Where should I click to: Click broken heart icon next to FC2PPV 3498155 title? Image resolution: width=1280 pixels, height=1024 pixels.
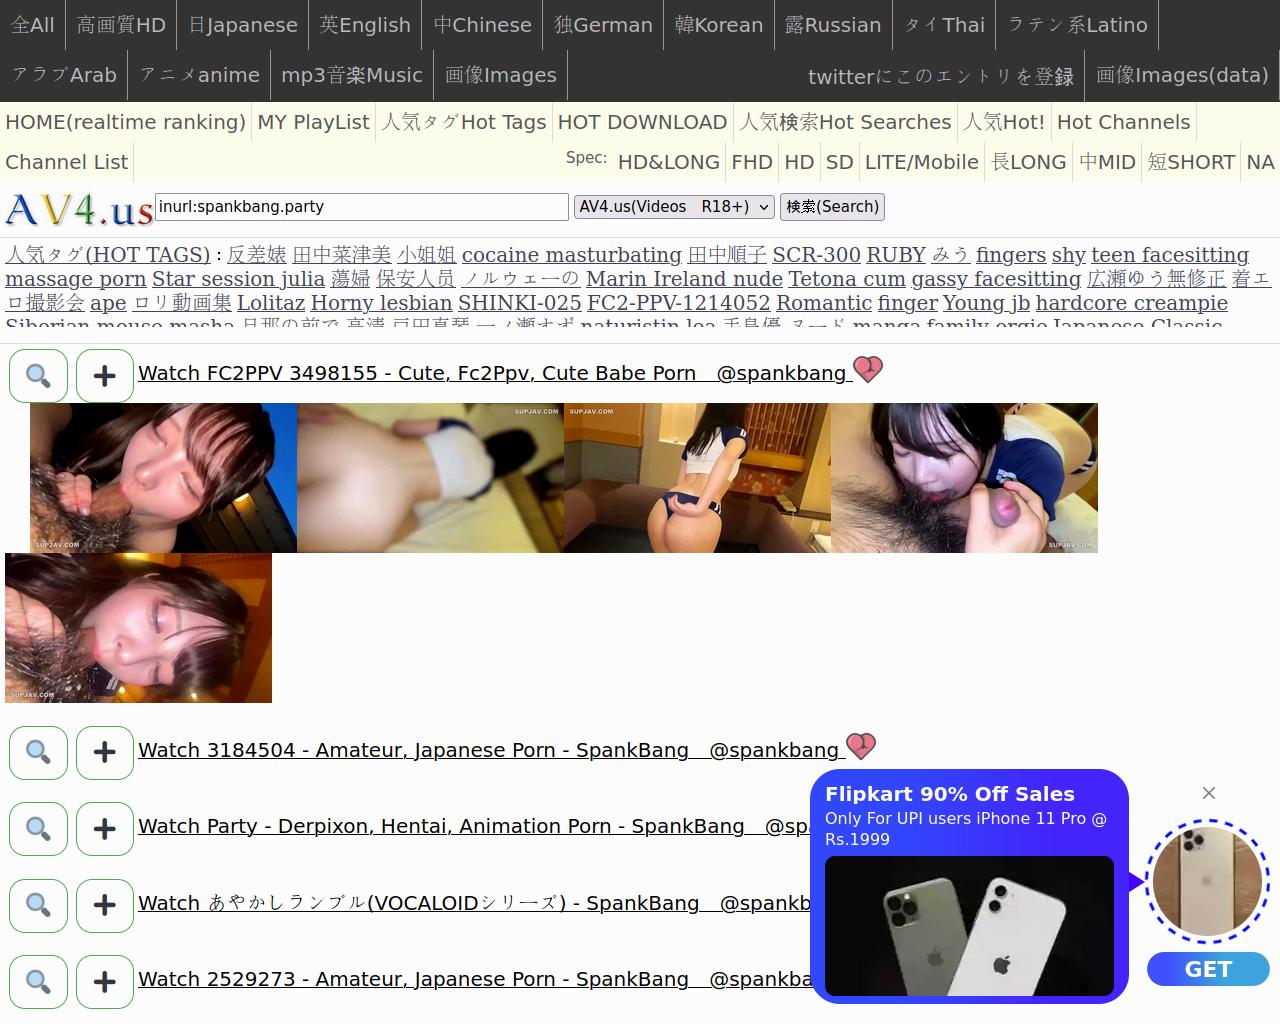(x=867, y=370)
